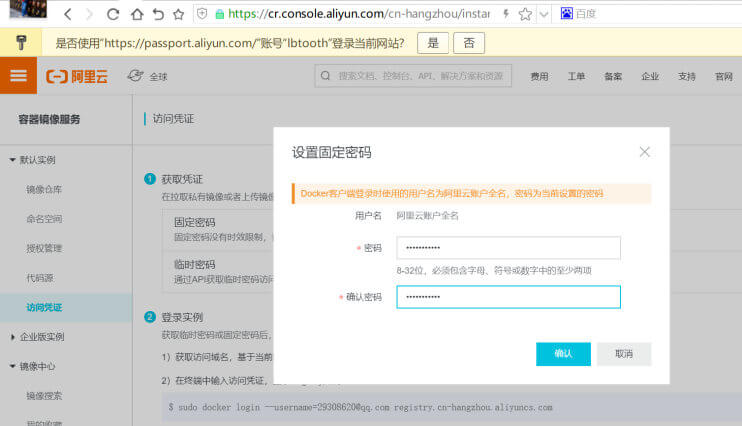Add favorite using star icon right of URL
Image resolution: width=742 pixels, height=426 pixels.
[x=525, y=14]
